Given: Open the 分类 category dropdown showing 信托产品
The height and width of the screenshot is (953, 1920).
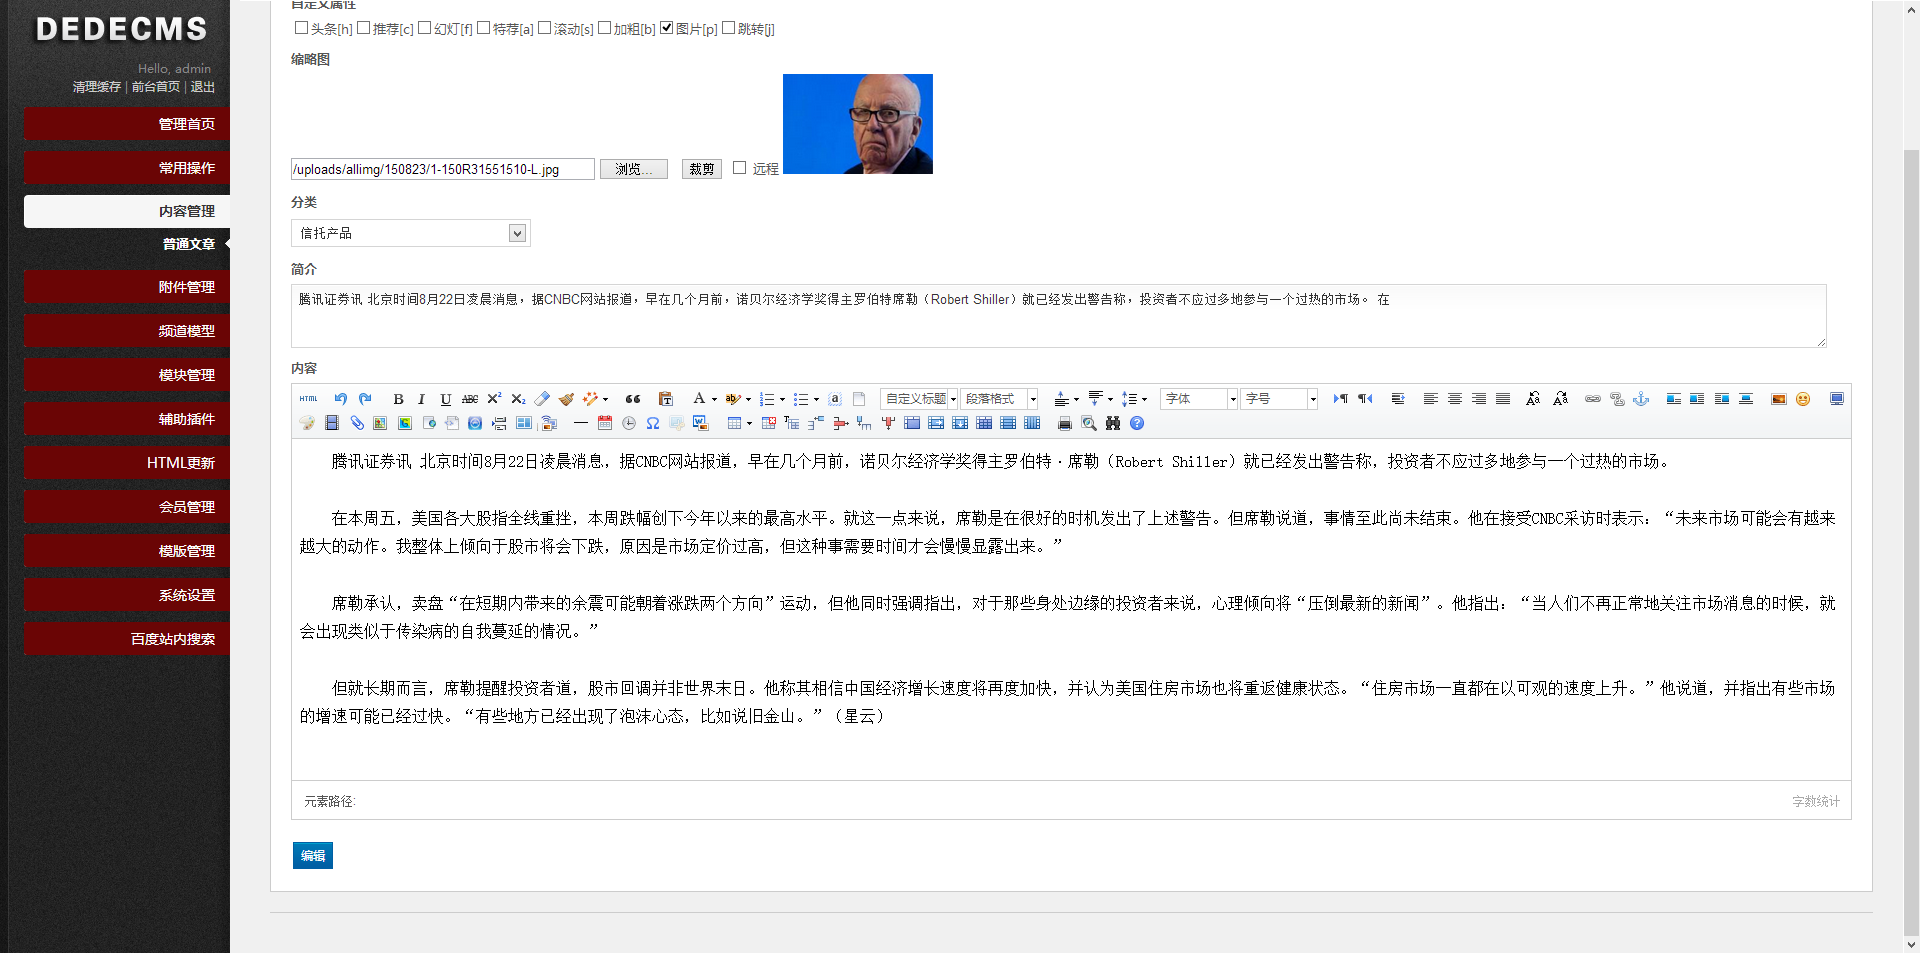Looking at the screenshot, I should click(x=410, y=233).
